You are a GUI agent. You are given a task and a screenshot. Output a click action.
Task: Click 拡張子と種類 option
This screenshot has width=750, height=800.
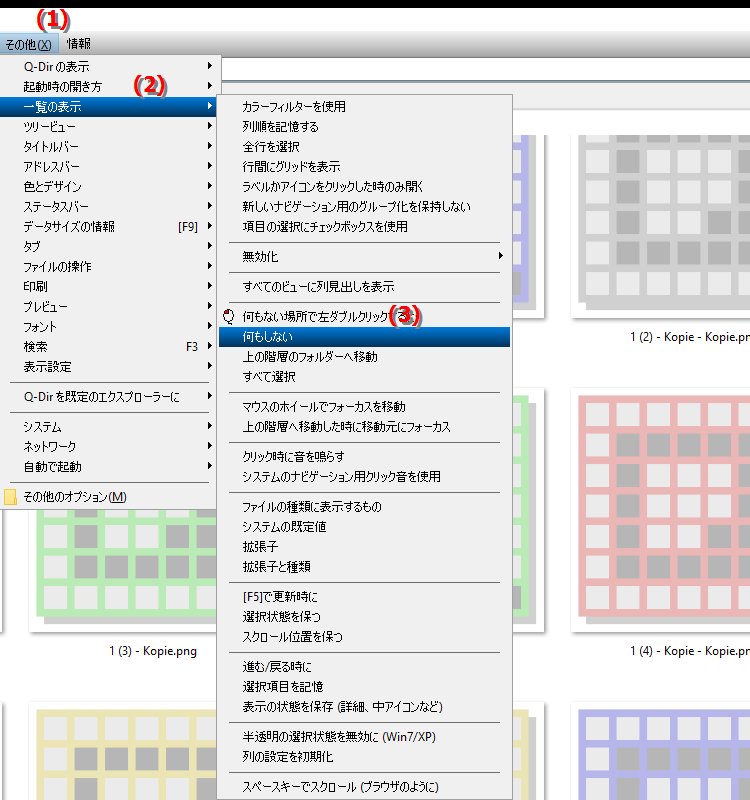click(364, 566)
